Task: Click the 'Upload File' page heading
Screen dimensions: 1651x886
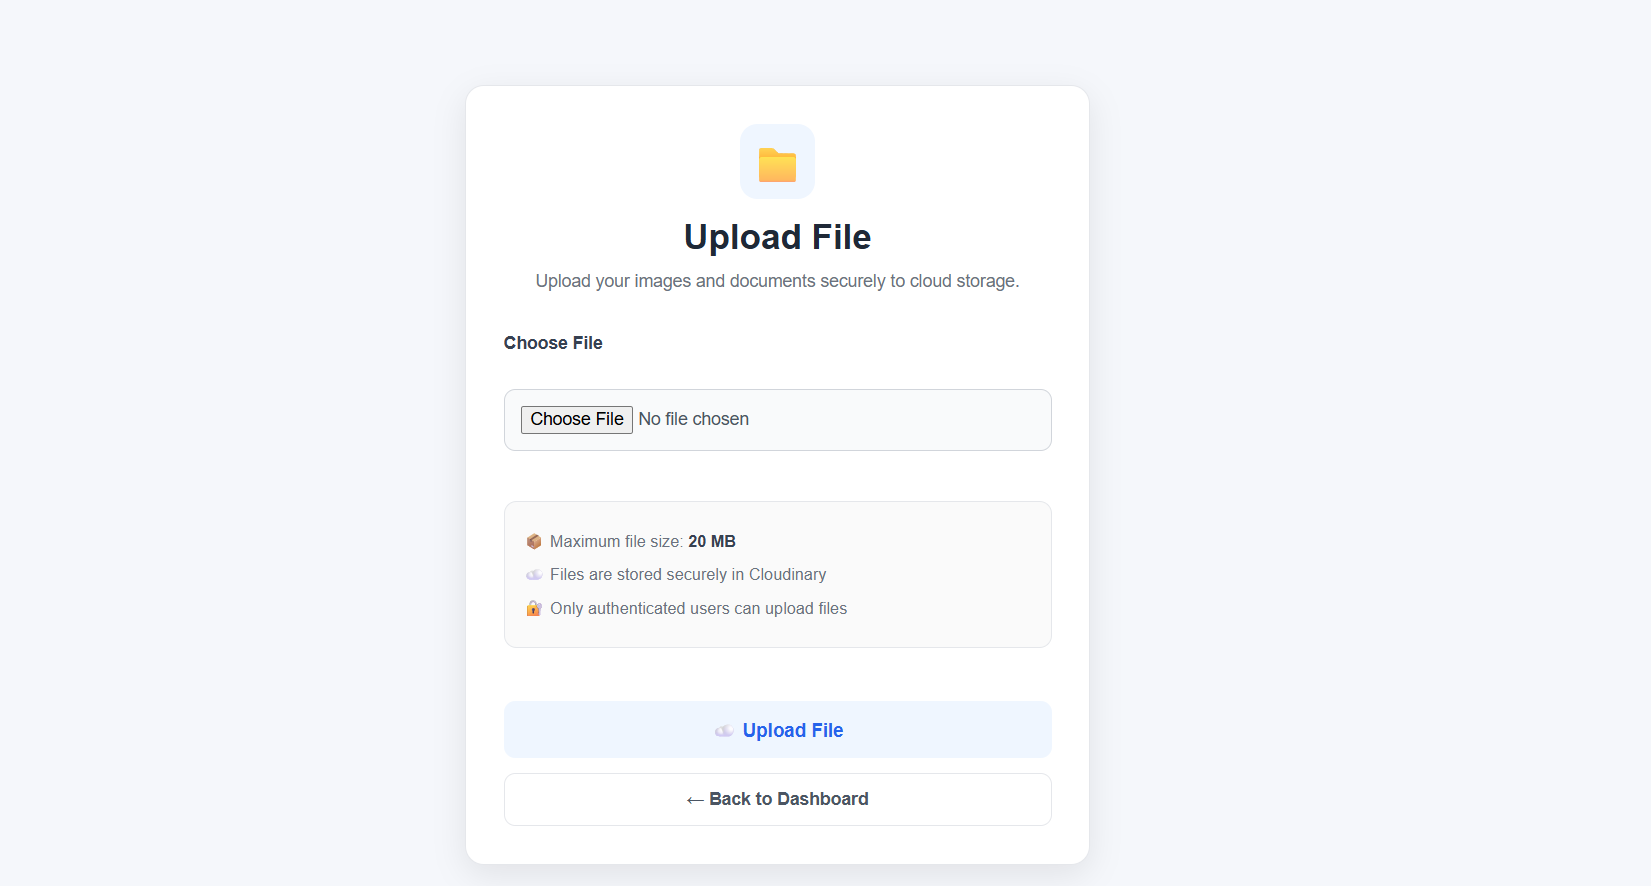Action: click(778, 237)
